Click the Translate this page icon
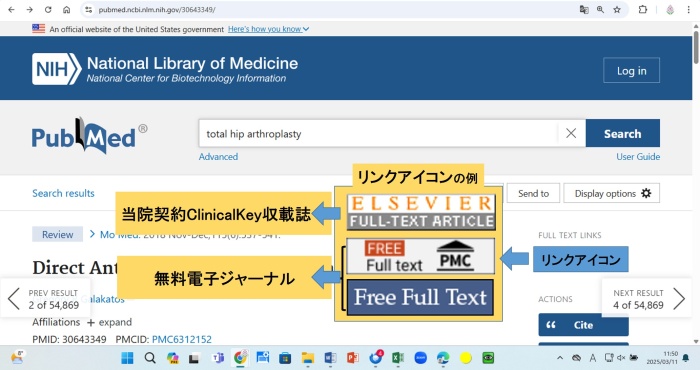The image size is (700, 370). (583, 9)
